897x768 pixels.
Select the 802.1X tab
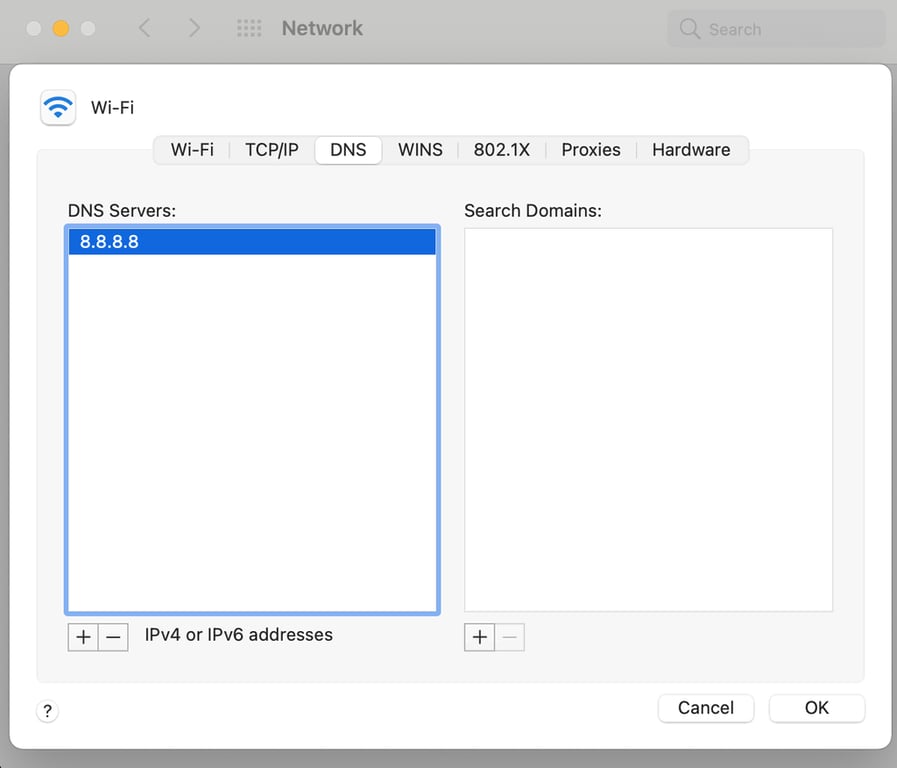click(x=502, y=150)
